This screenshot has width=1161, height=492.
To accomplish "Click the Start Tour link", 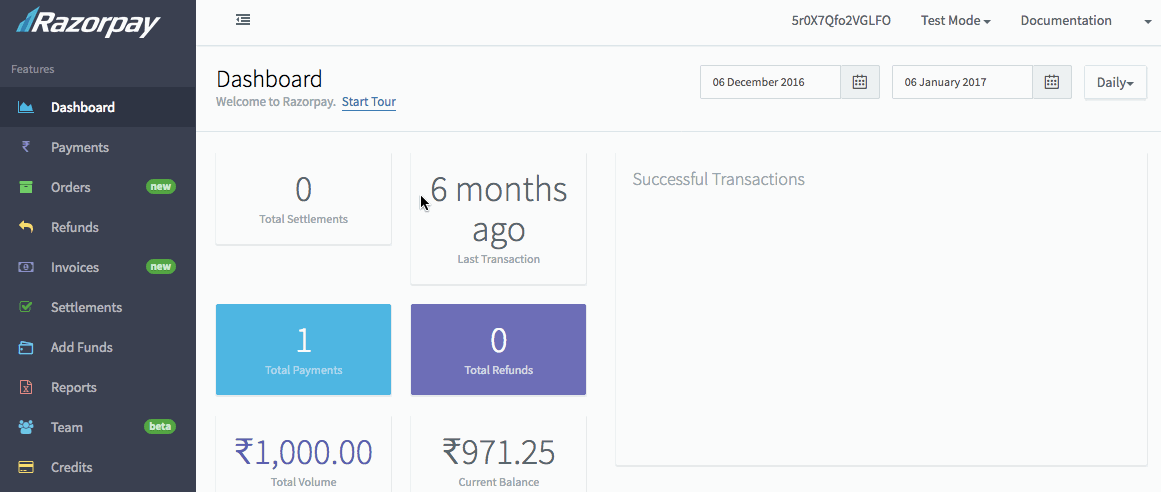I will coord(369,102).
